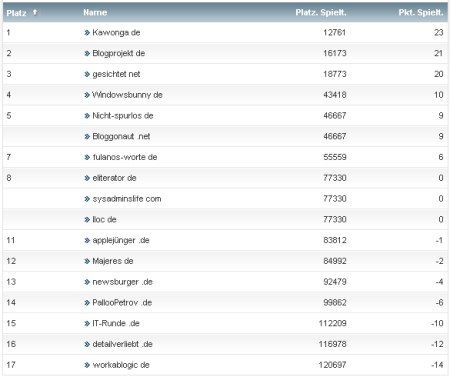Screen dimensions: 450x377
Task: Click the double-arrow icon before Nicht-spurlos de
Action: point(87,116)
